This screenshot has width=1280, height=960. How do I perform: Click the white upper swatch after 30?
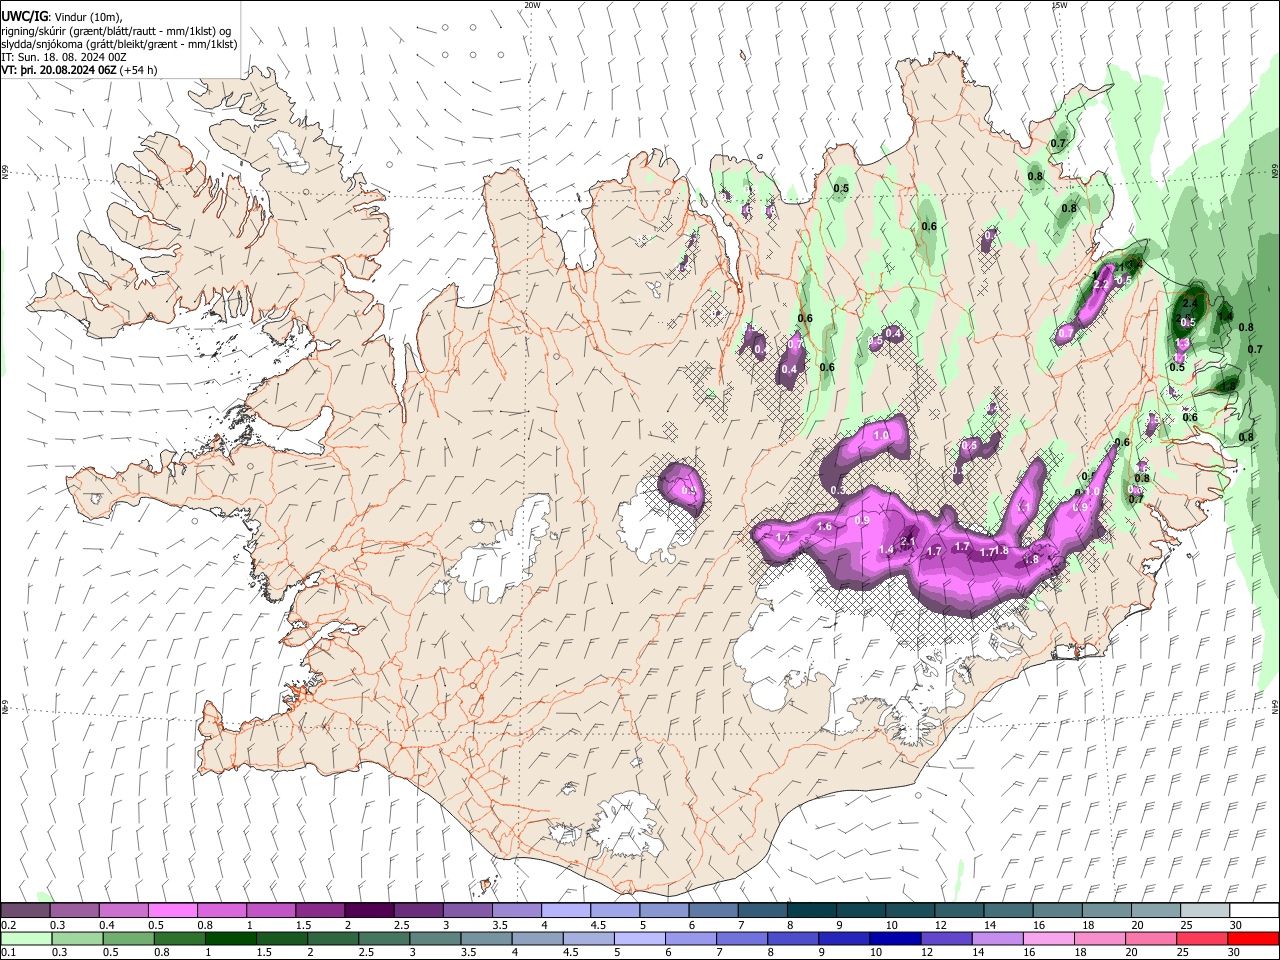click(1253, 910)
